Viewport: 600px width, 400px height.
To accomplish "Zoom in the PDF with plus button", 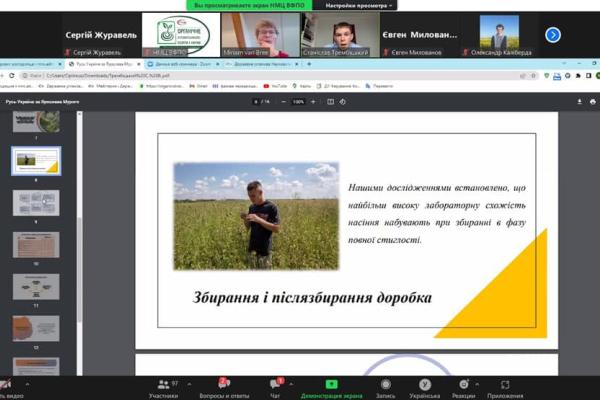I will click(x=313, y=102).
